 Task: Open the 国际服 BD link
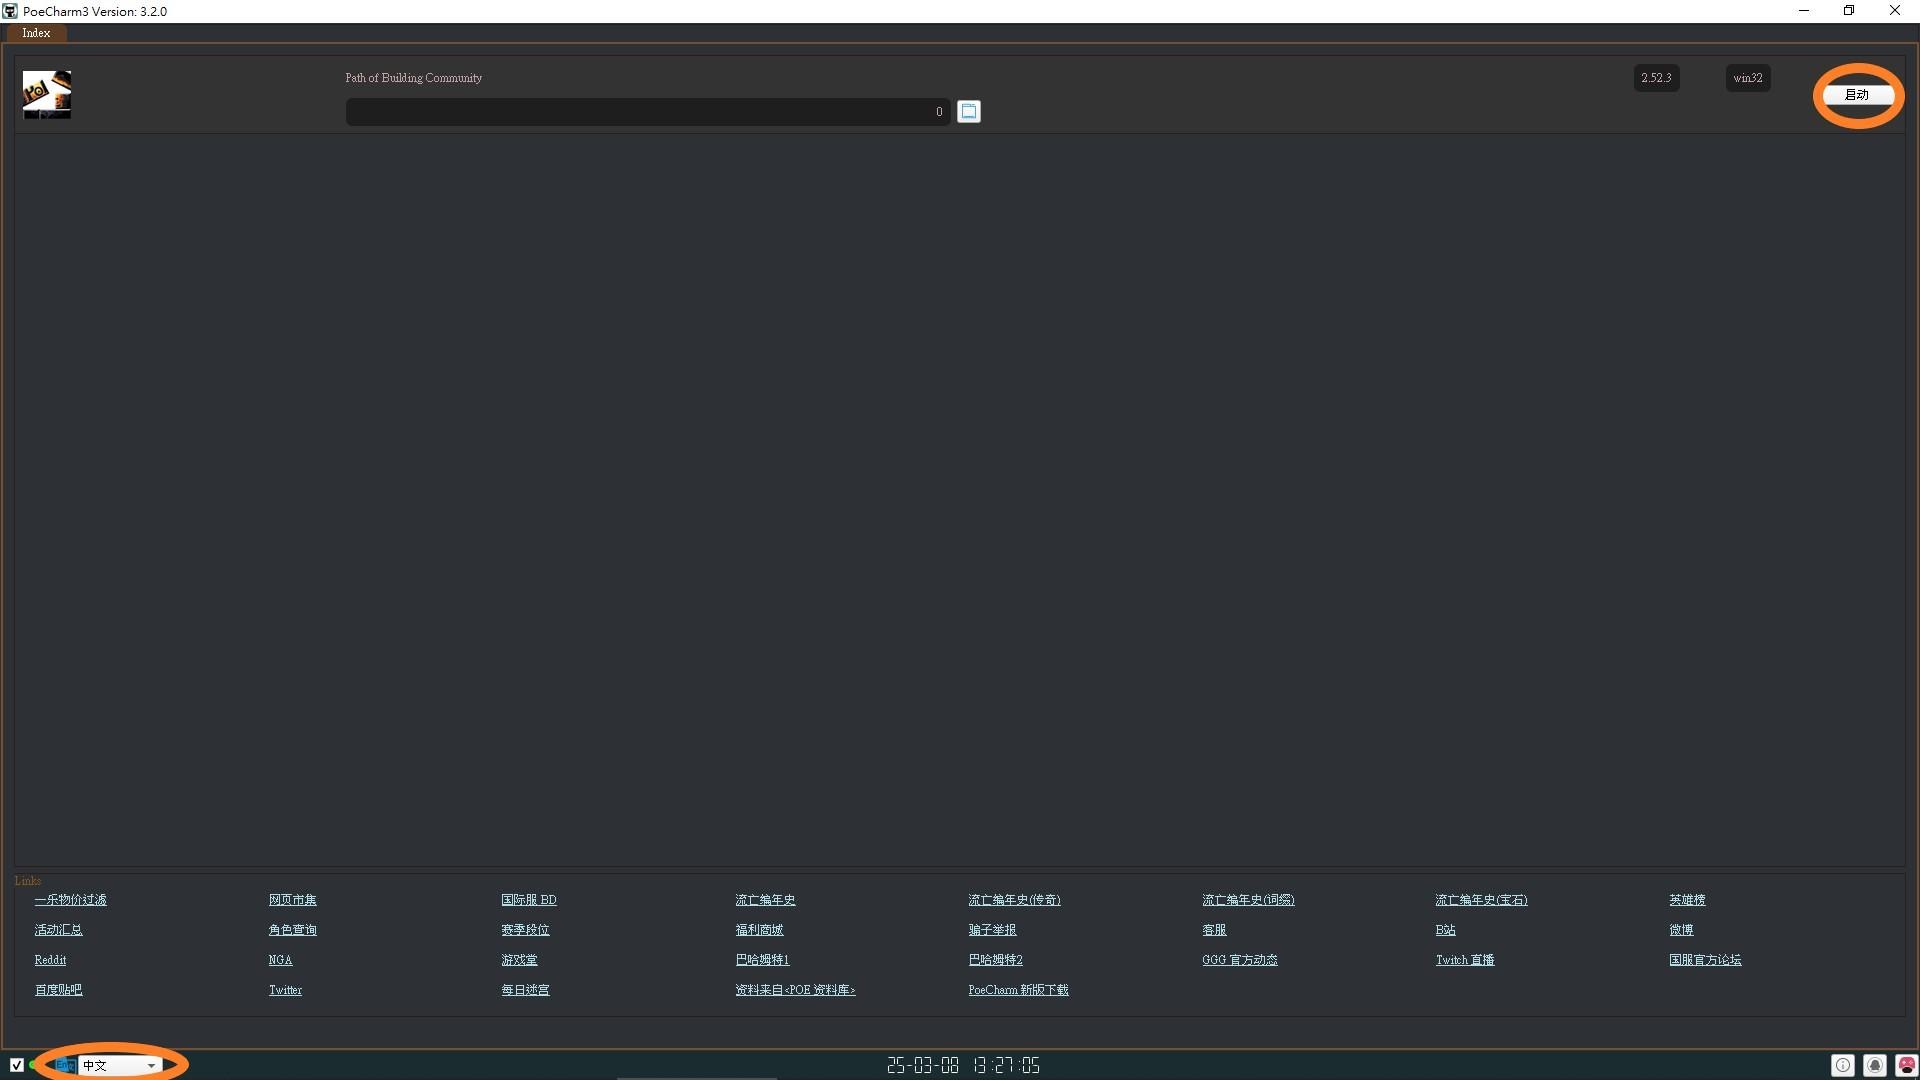pyautogui.click(x=529, y=900)
